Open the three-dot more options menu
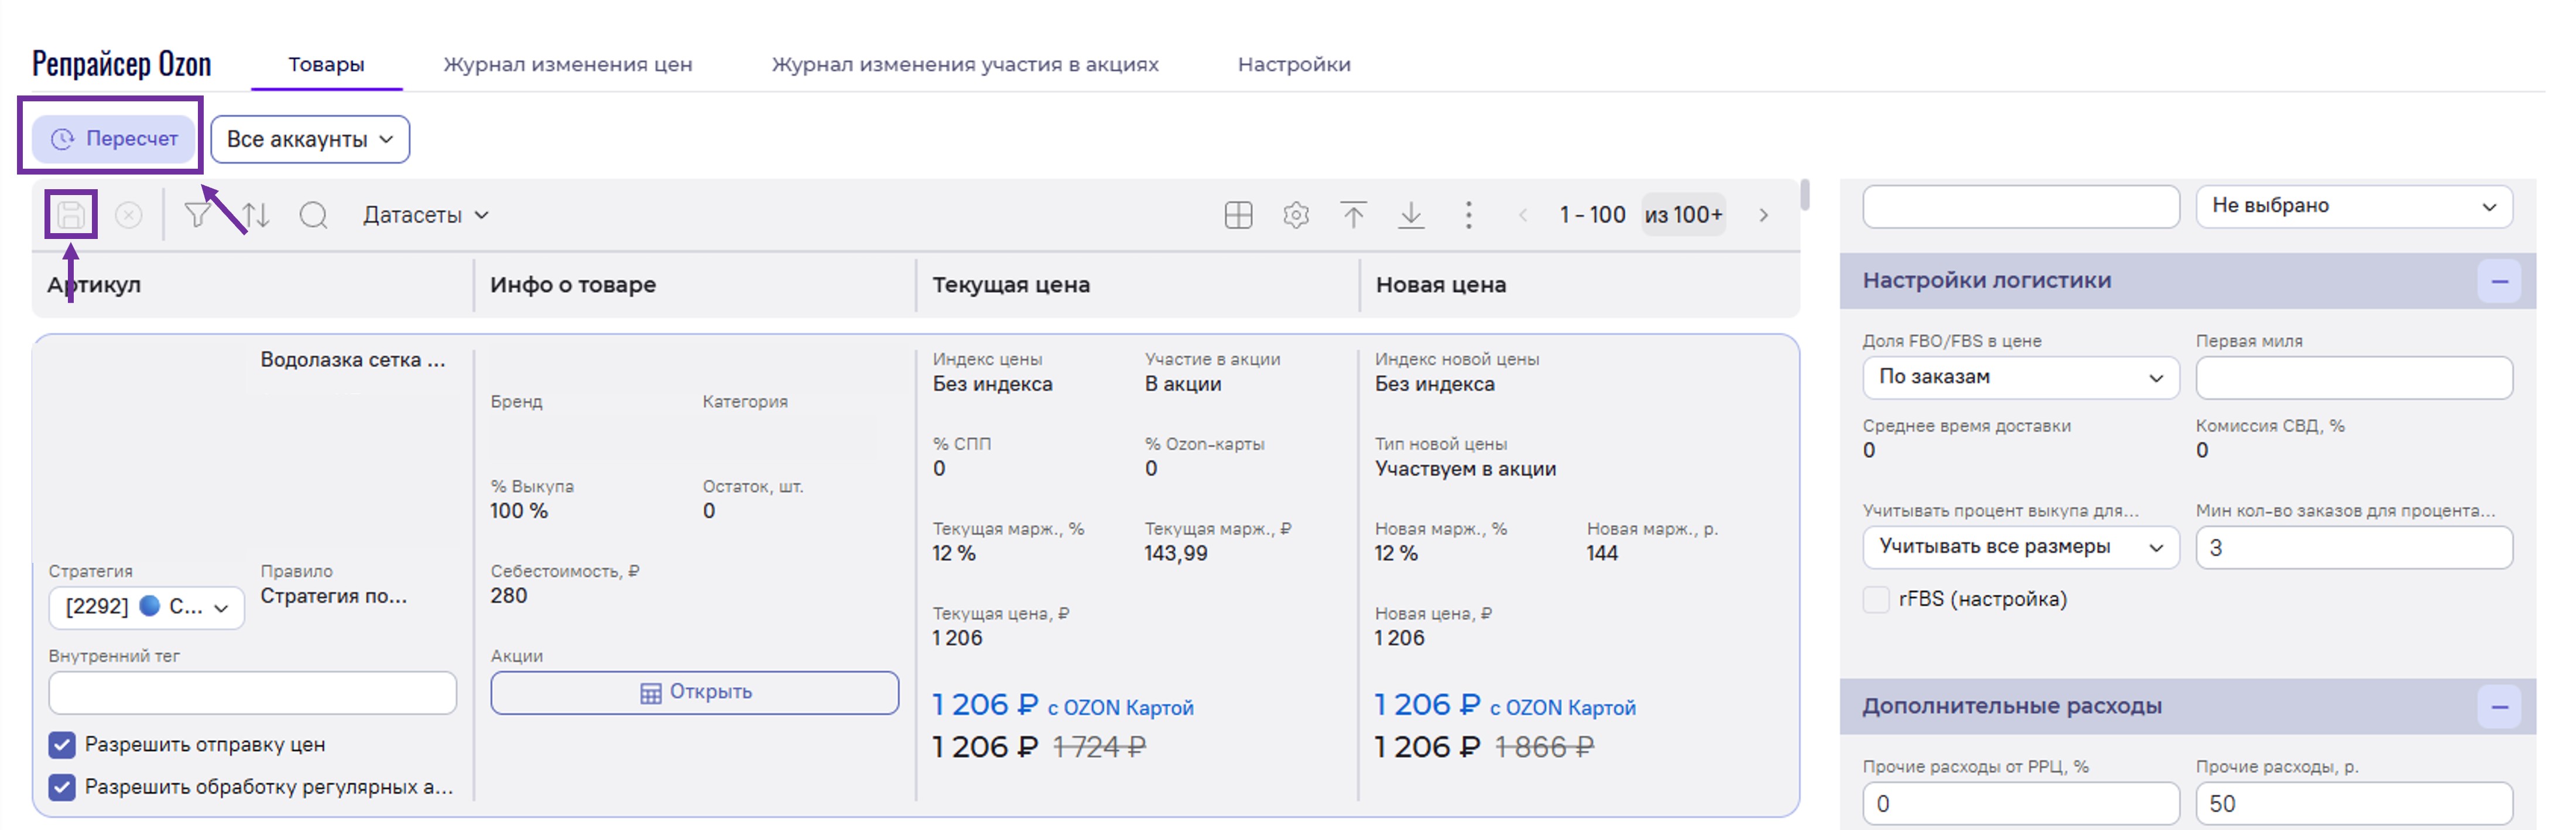Screen dimensions: 2576x830 (x=1468, y=215)
